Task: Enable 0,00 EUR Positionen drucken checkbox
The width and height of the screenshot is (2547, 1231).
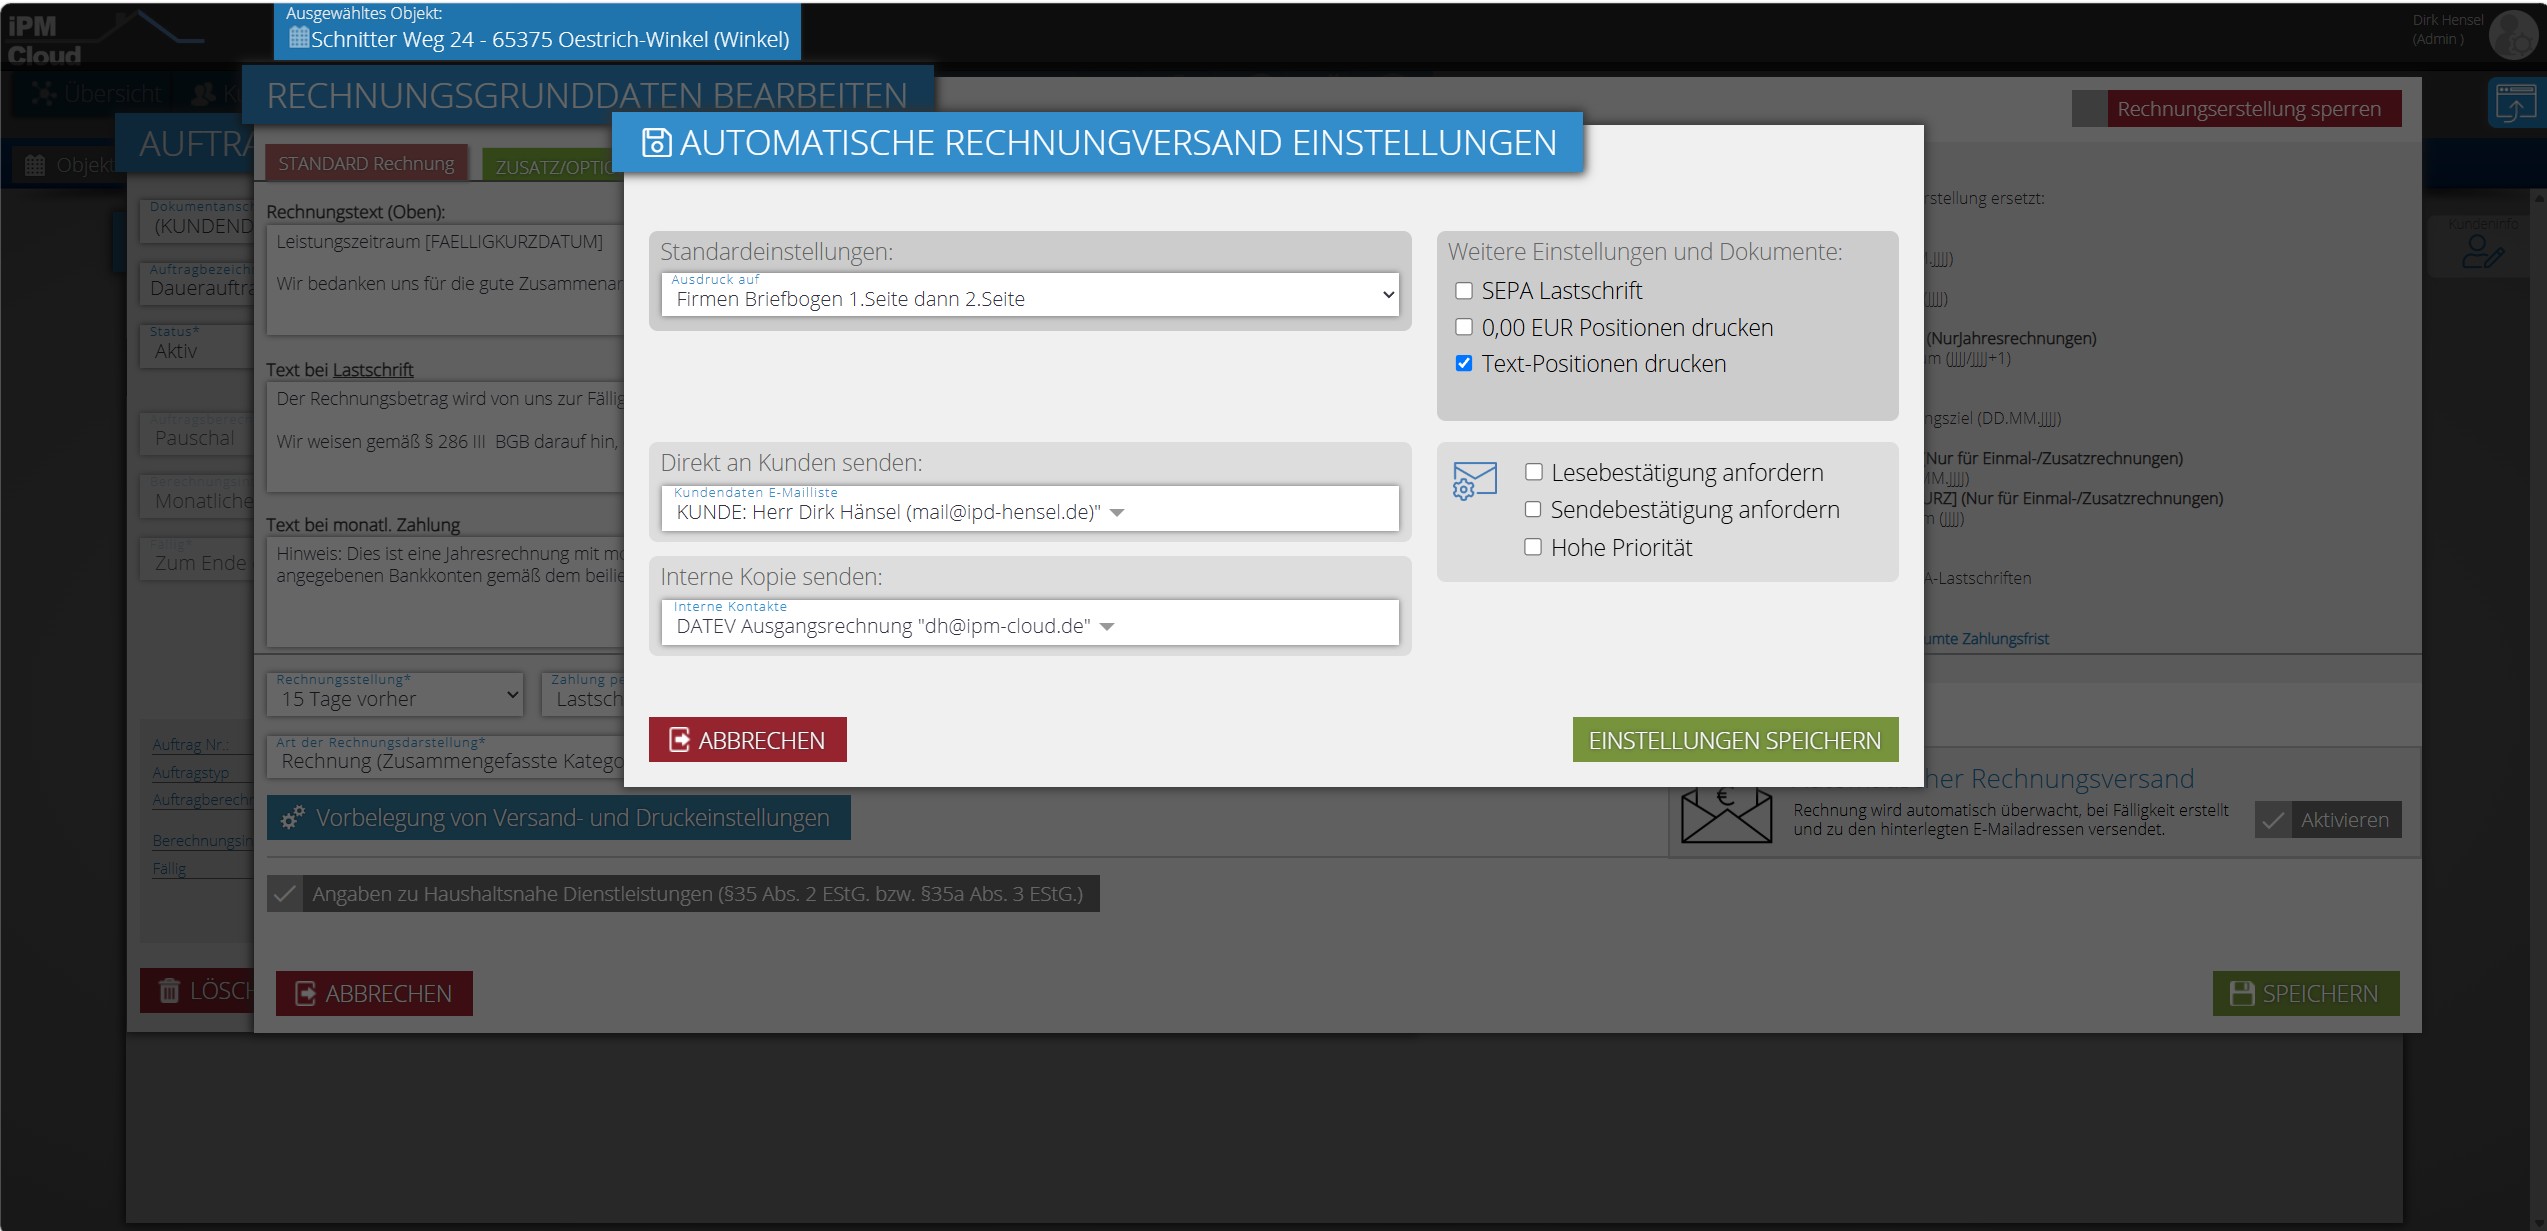Action: 1464,327
